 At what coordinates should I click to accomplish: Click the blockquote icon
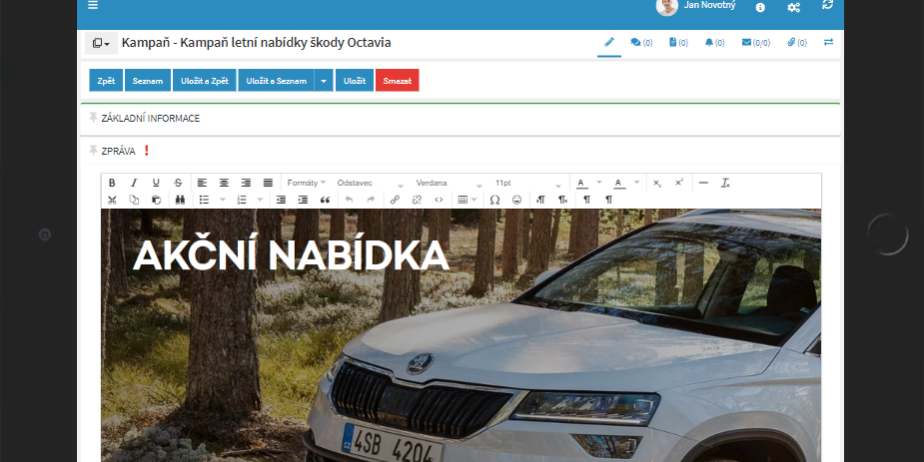click(x=325, y=200)
